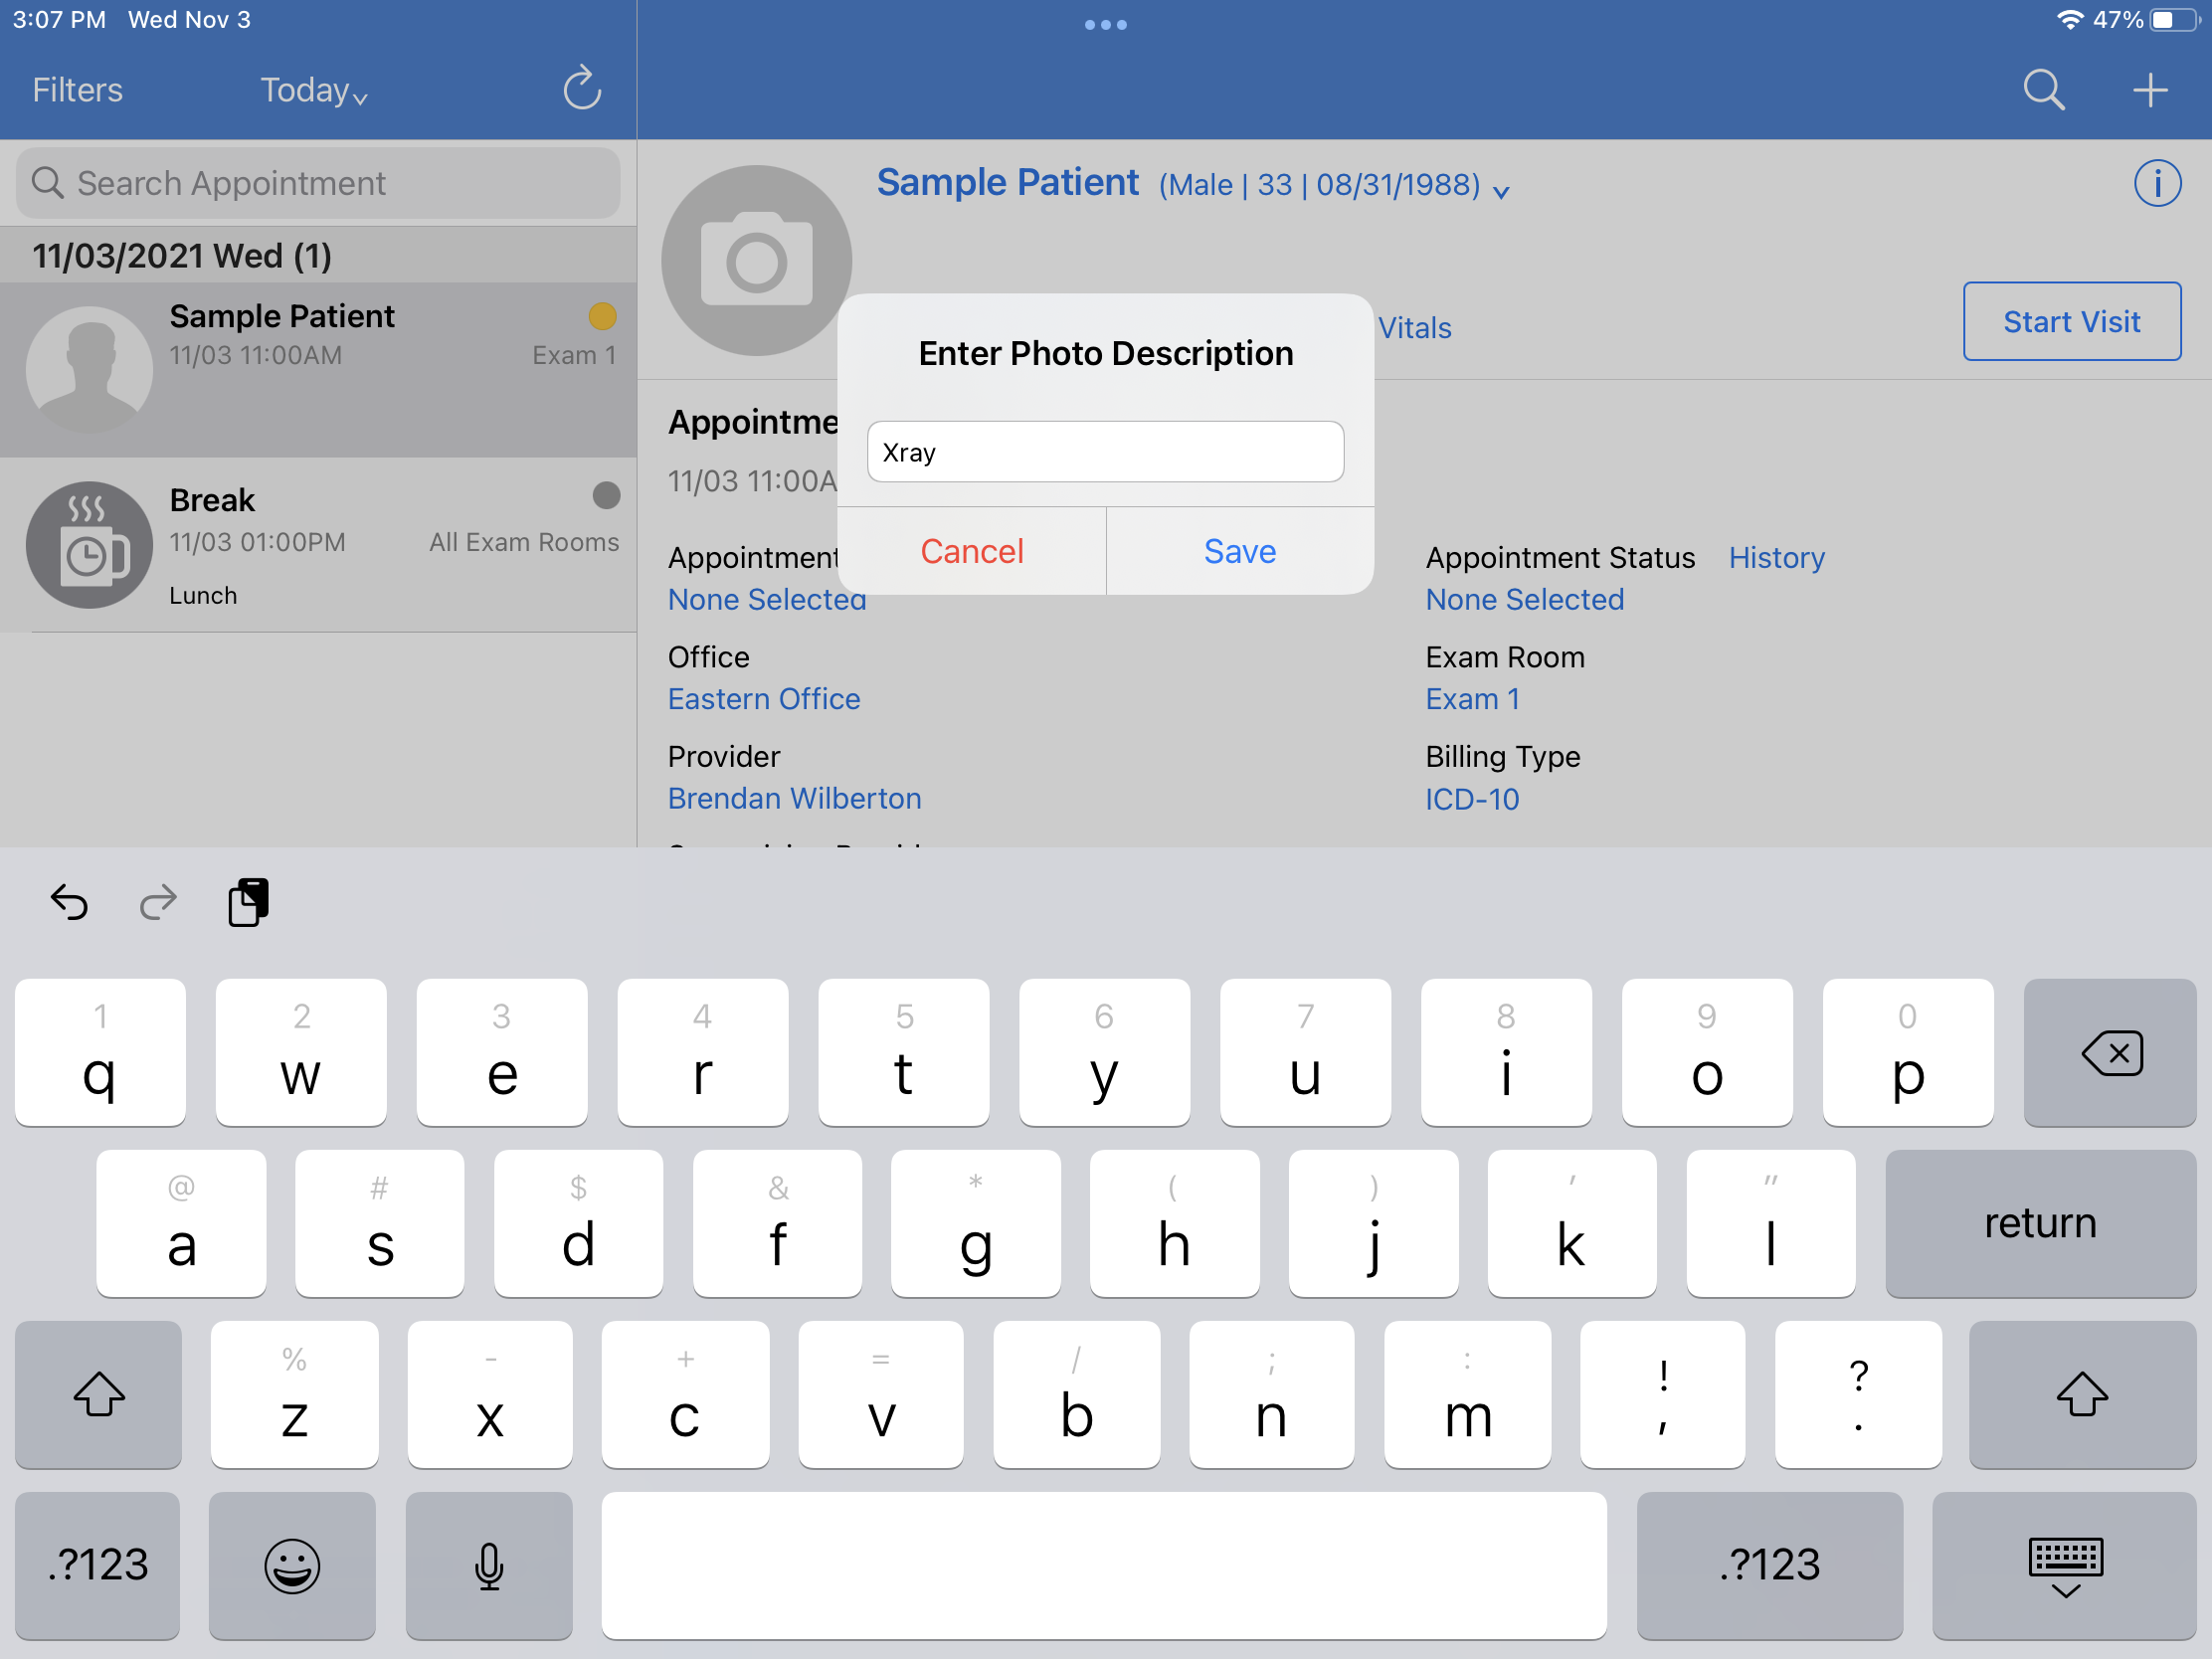Image resolution: width=2212 pixels, height=1659 pixels.
Task: Tap the a key
Action: (x=181, y=1223)
